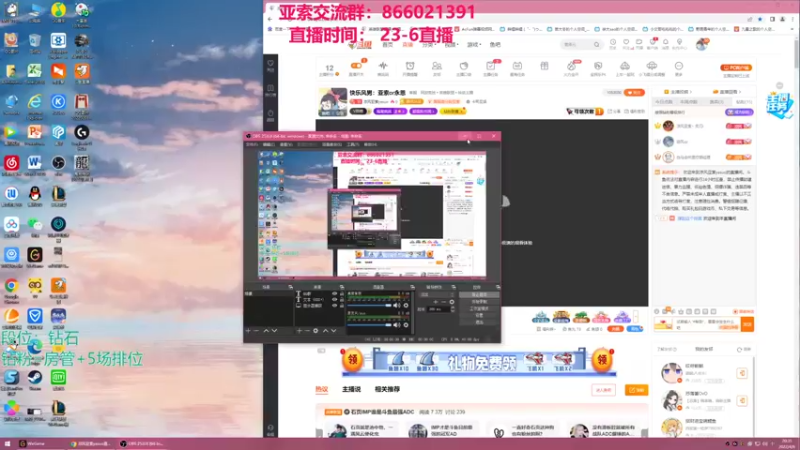Open the Excel desktop shortcut

[35, 71]
